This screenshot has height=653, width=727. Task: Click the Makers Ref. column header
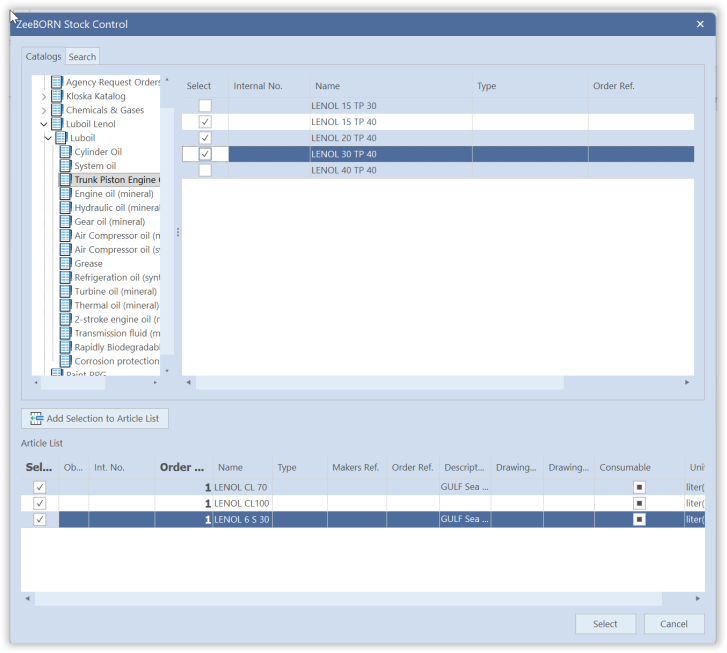(356, 467)
